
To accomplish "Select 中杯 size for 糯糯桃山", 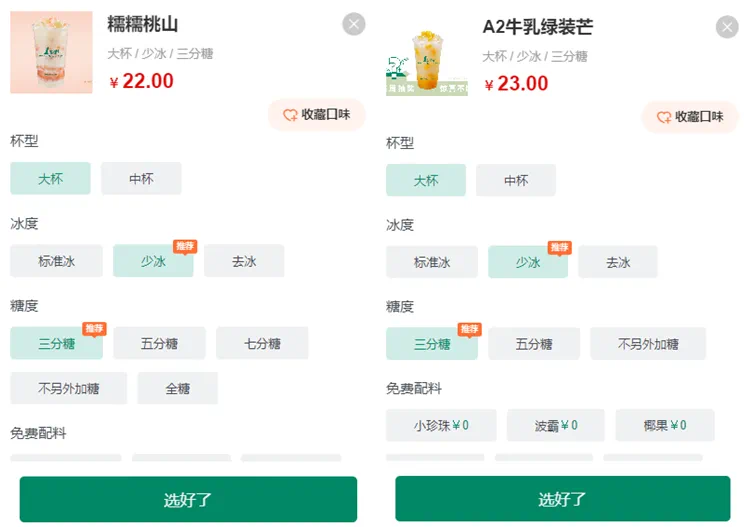I will click(141, 178).
